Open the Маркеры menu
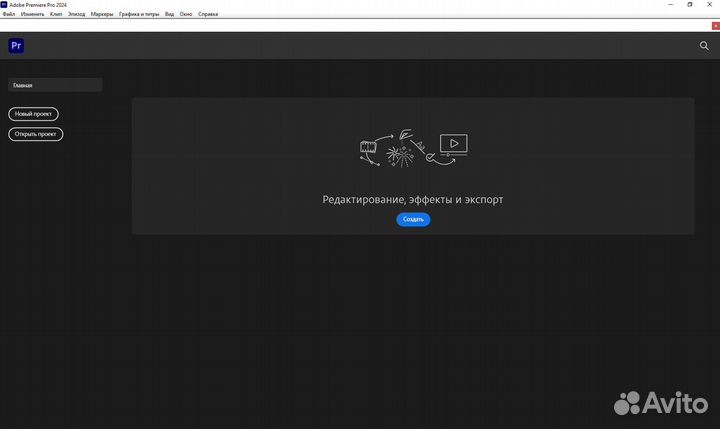The height and width of the screenshot is (429, 720). coord(102,14)
